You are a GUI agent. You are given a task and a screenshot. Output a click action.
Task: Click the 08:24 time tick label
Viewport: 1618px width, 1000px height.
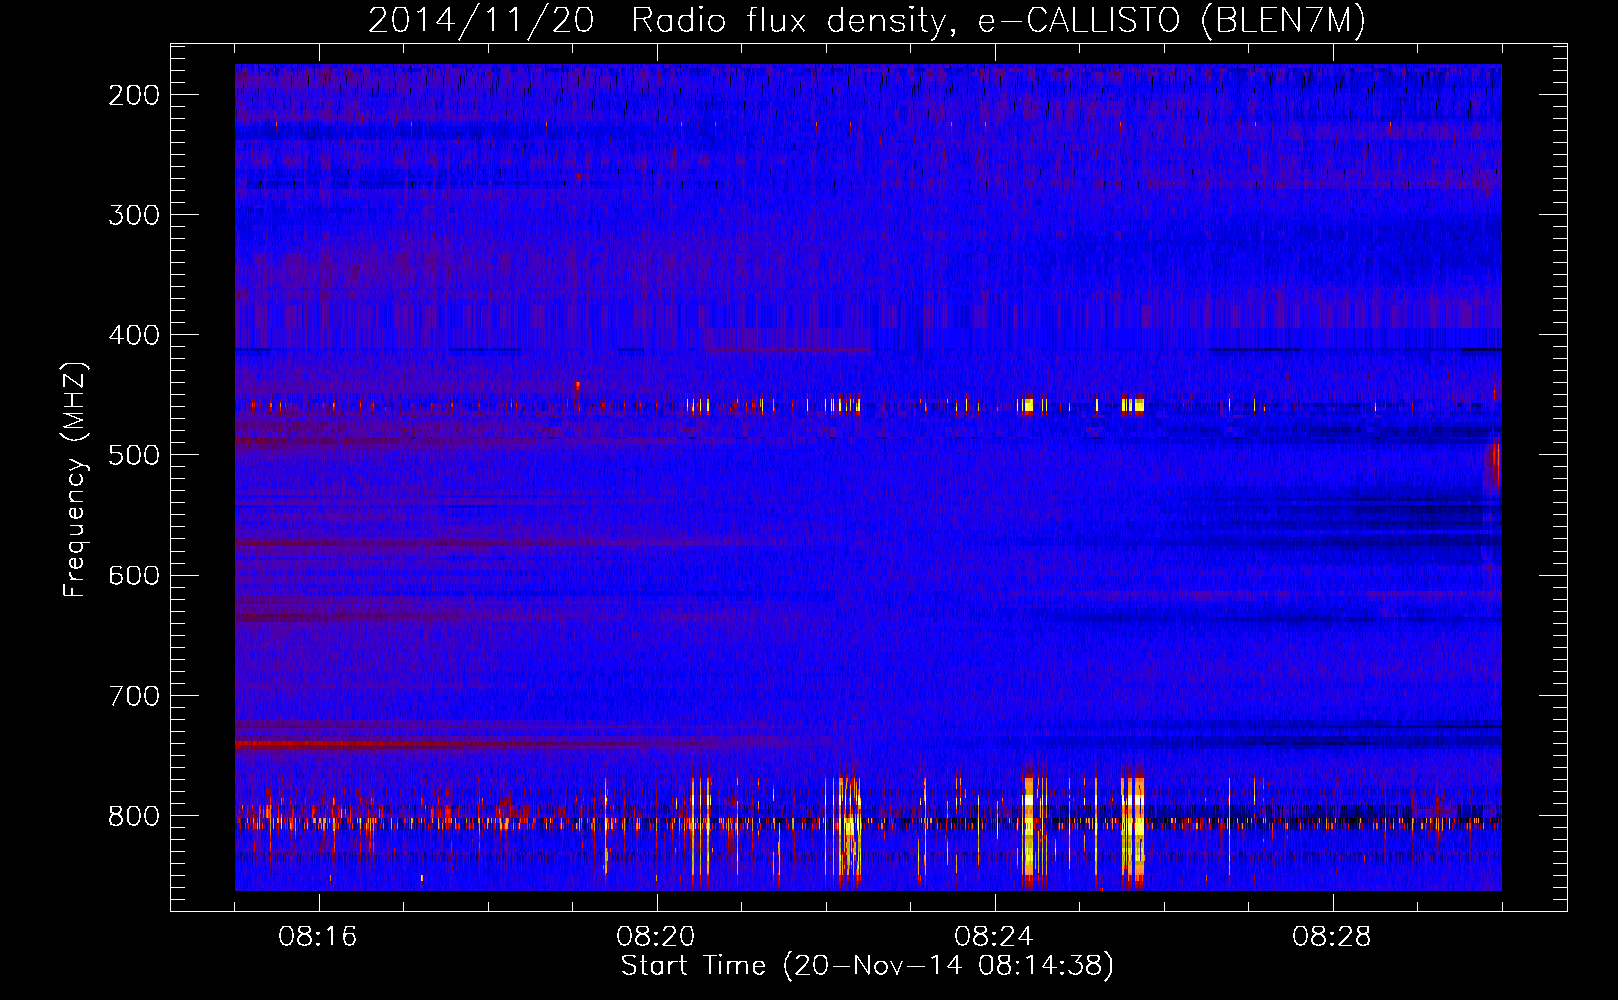(994, 937)
